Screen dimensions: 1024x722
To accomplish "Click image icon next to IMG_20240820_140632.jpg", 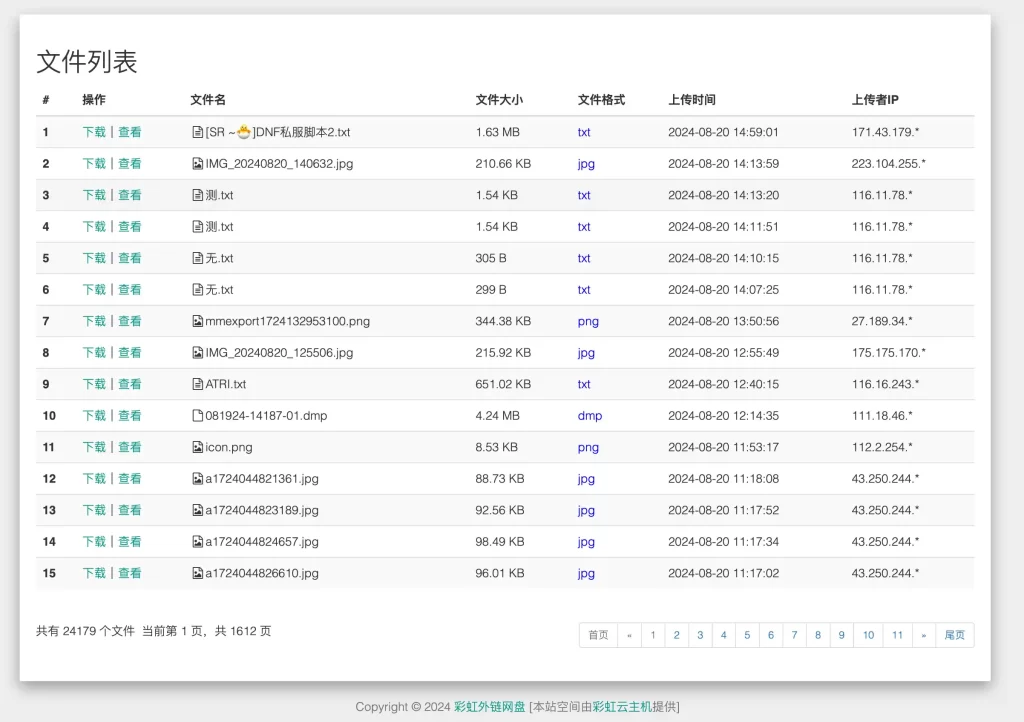I will [x=197, y=164].
